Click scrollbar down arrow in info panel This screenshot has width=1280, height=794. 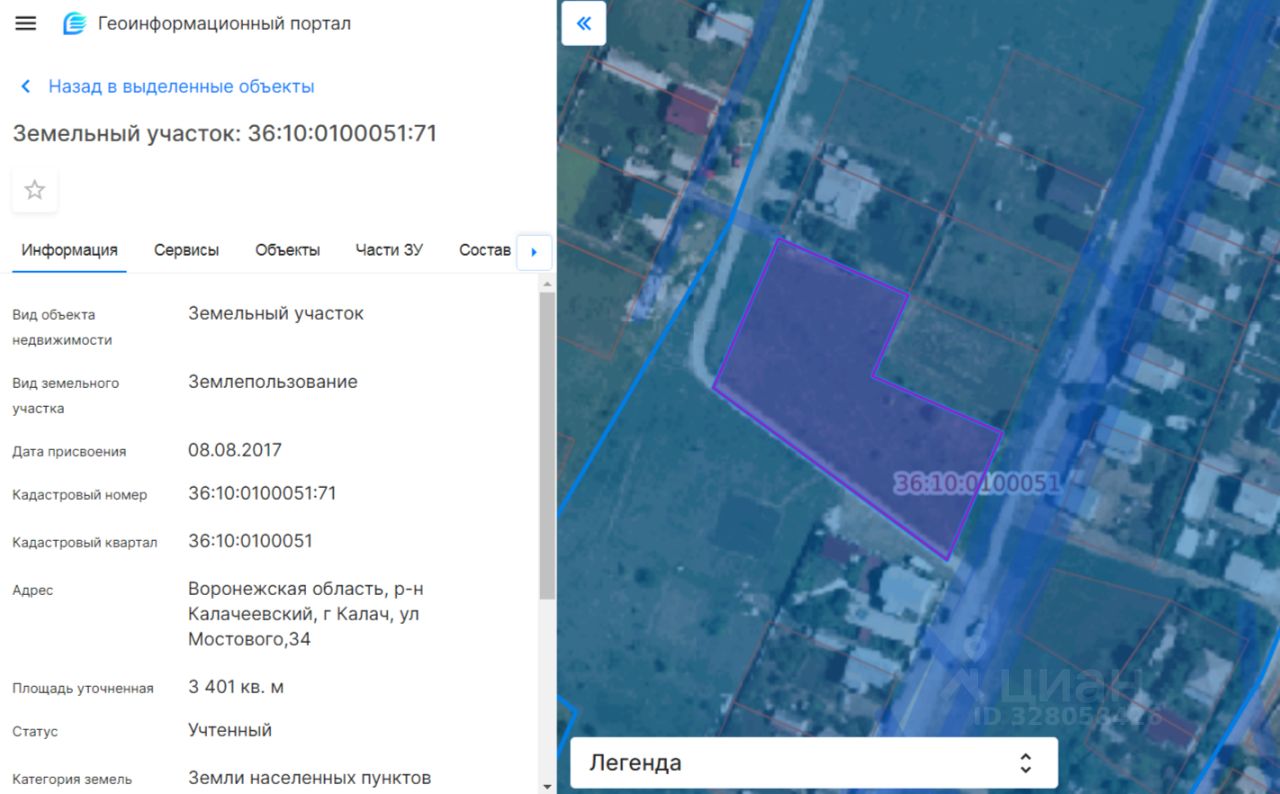[x=546, y=786]
